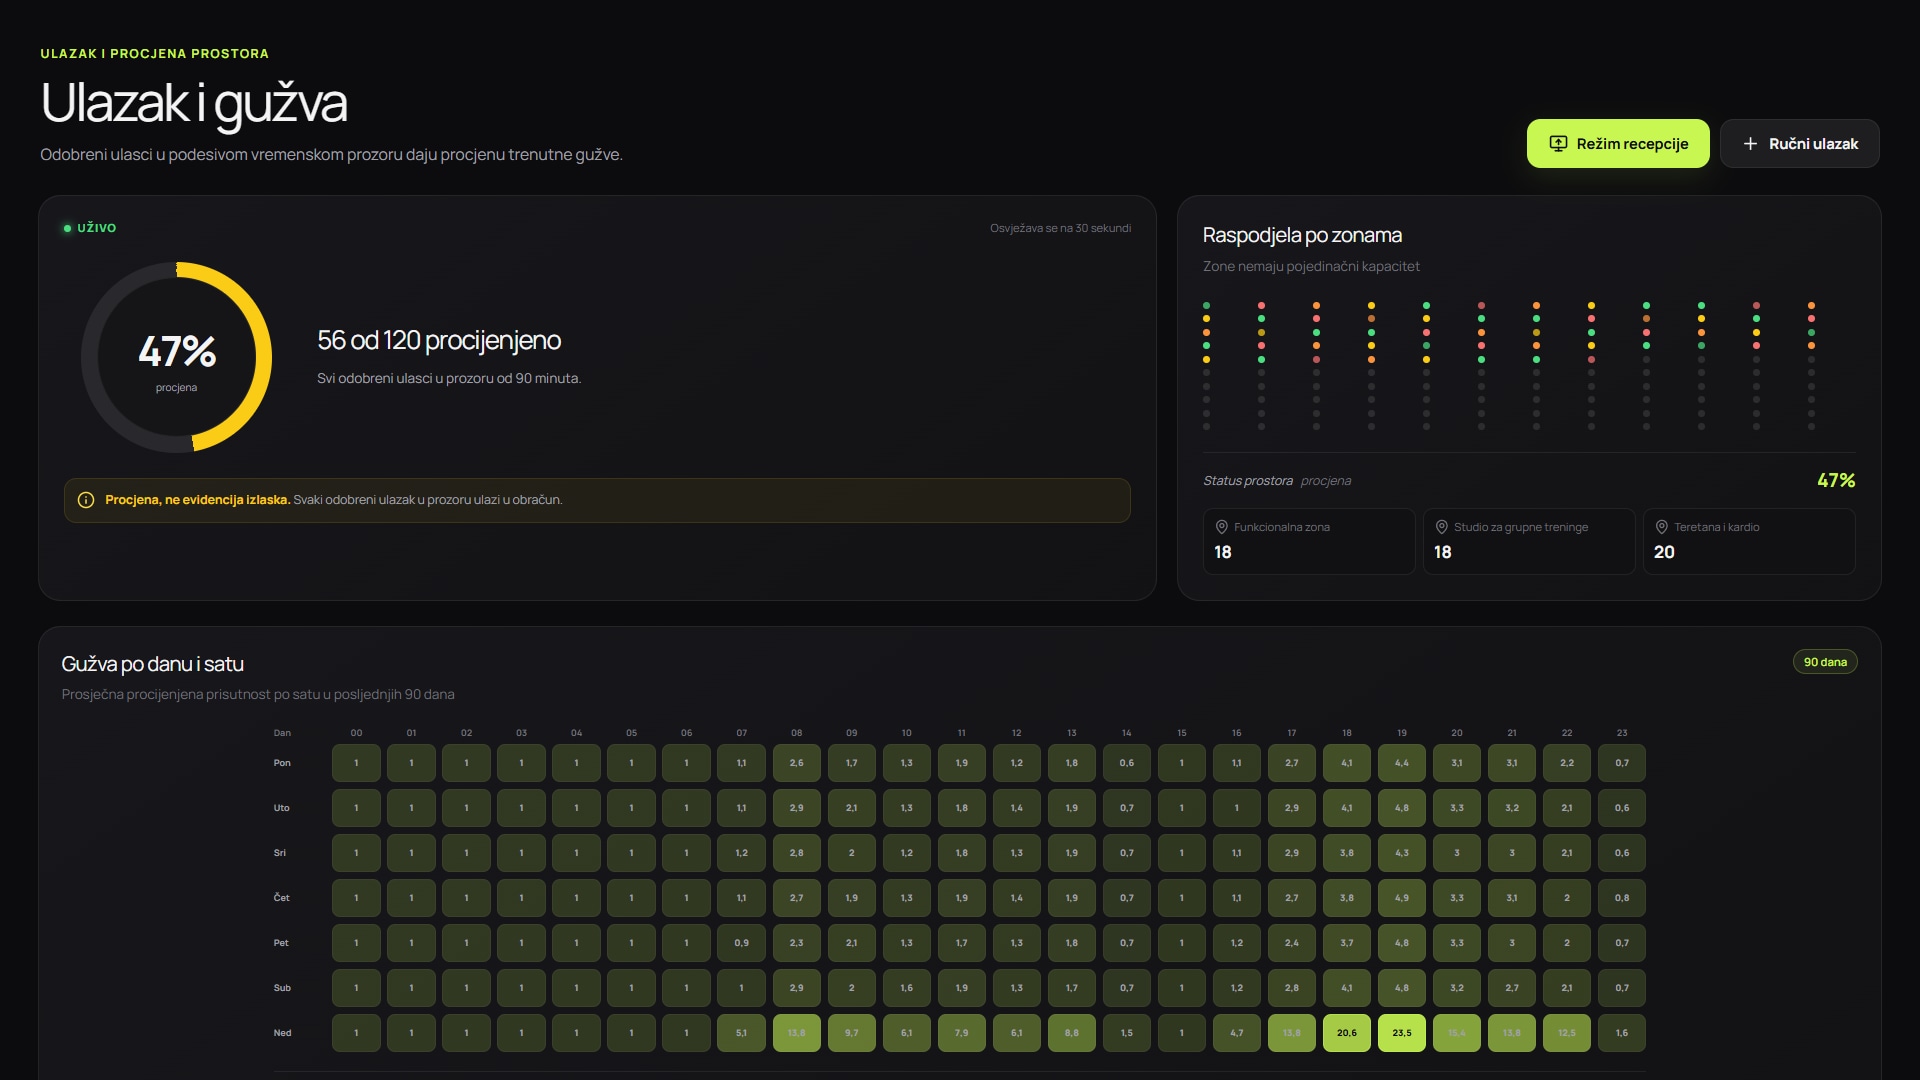This screenshot has width=1920, height=1080.
Task: Click the info icon in the Procjena notice
Action: click(86, 500)
